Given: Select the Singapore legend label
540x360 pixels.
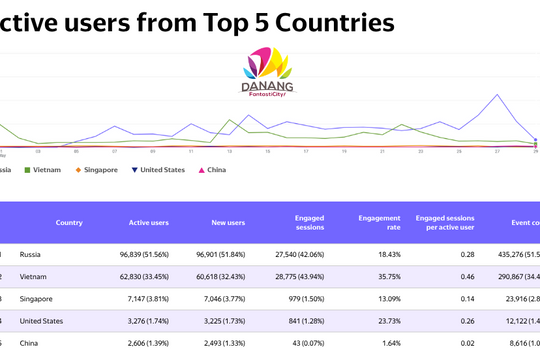Looking at the screenshot, I should [x=101, y=170].
